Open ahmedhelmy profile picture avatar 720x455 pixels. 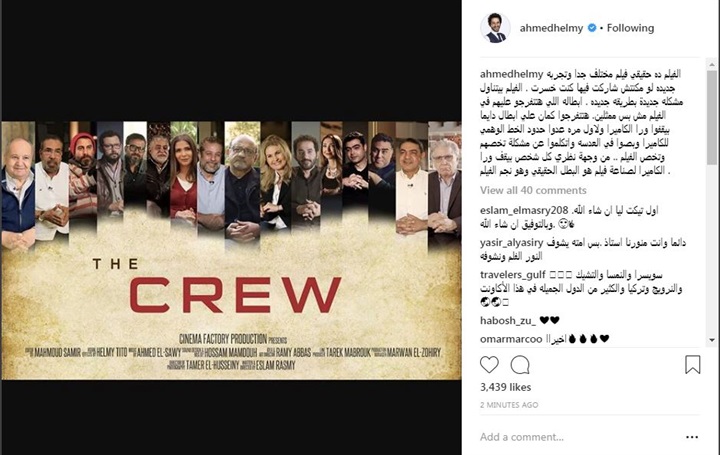495,28
